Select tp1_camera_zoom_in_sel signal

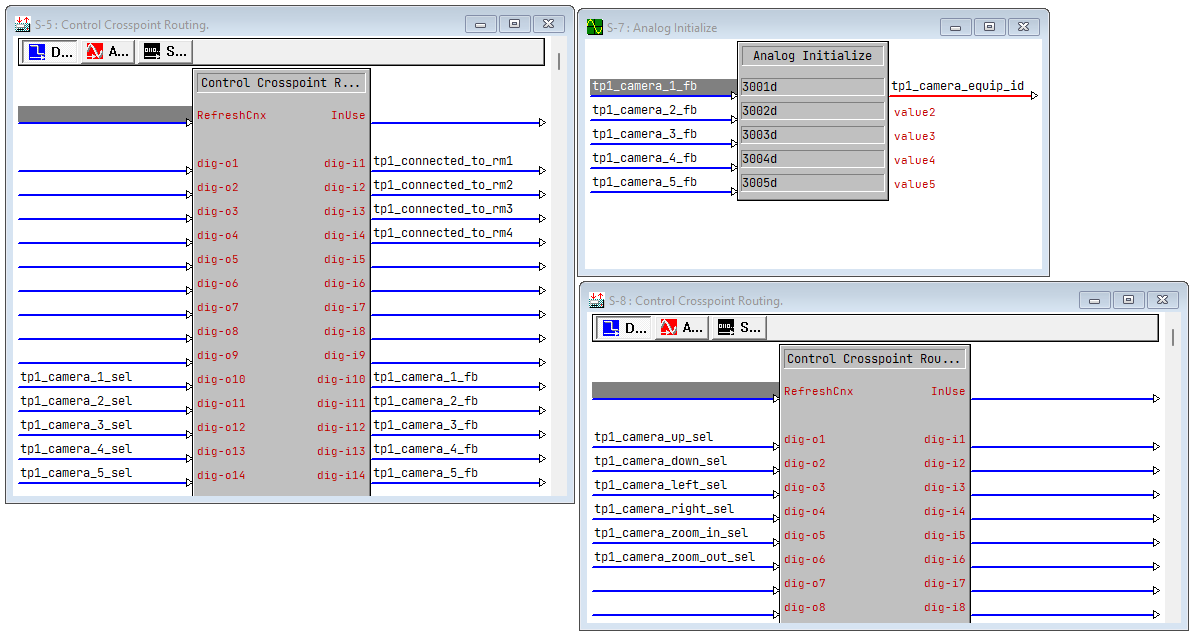coord(671,534)
